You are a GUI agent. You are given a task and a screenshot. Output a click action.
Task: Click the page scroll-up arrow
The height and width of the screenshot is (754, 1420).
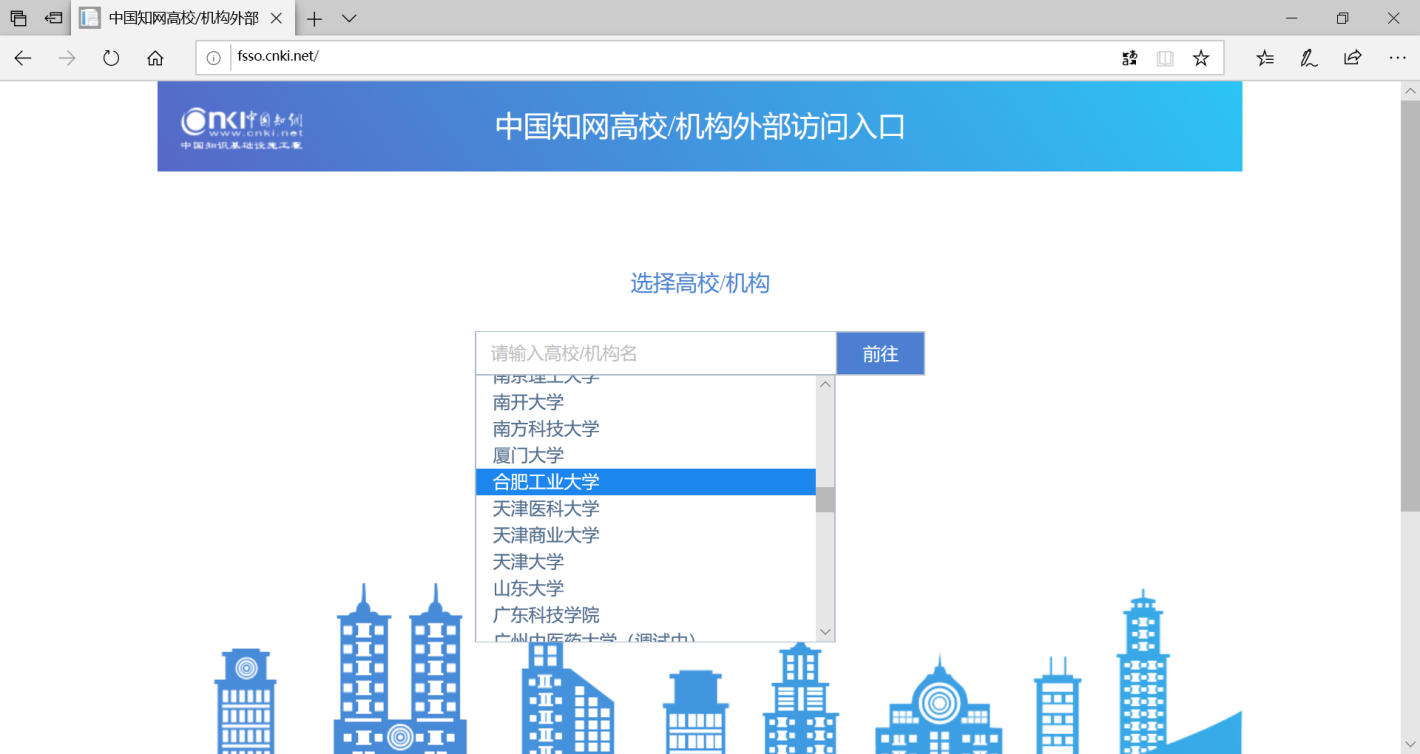coord(1410,91)
